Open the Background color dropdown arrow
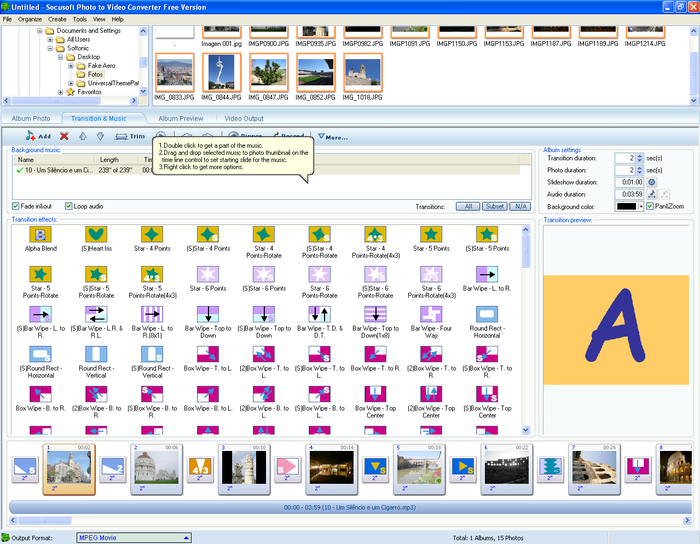Image resolution: width=700 pixels, height=544 pixels. pyautogui.click(x=641, y=206)
